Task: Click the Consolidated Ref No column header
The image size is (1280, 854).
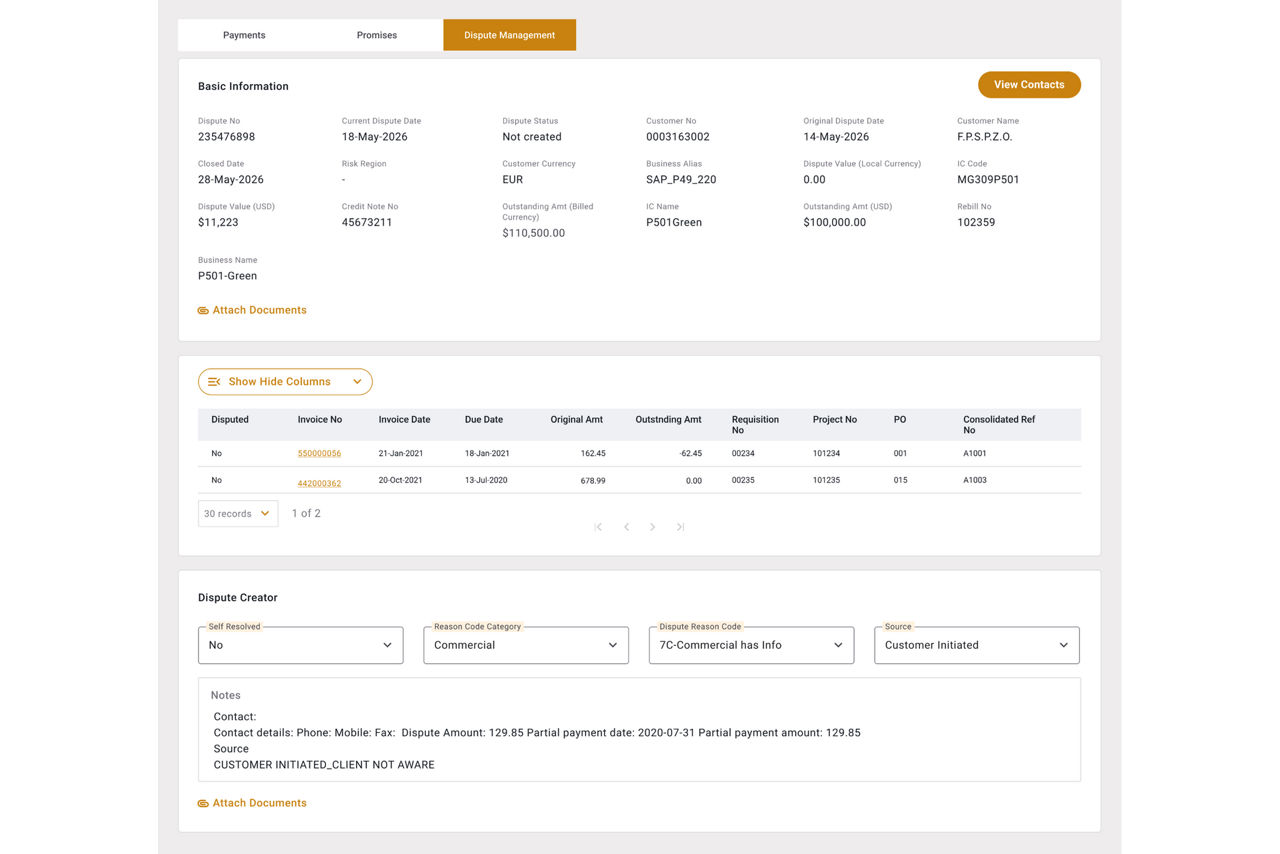Action: click(x=999, y=425)
